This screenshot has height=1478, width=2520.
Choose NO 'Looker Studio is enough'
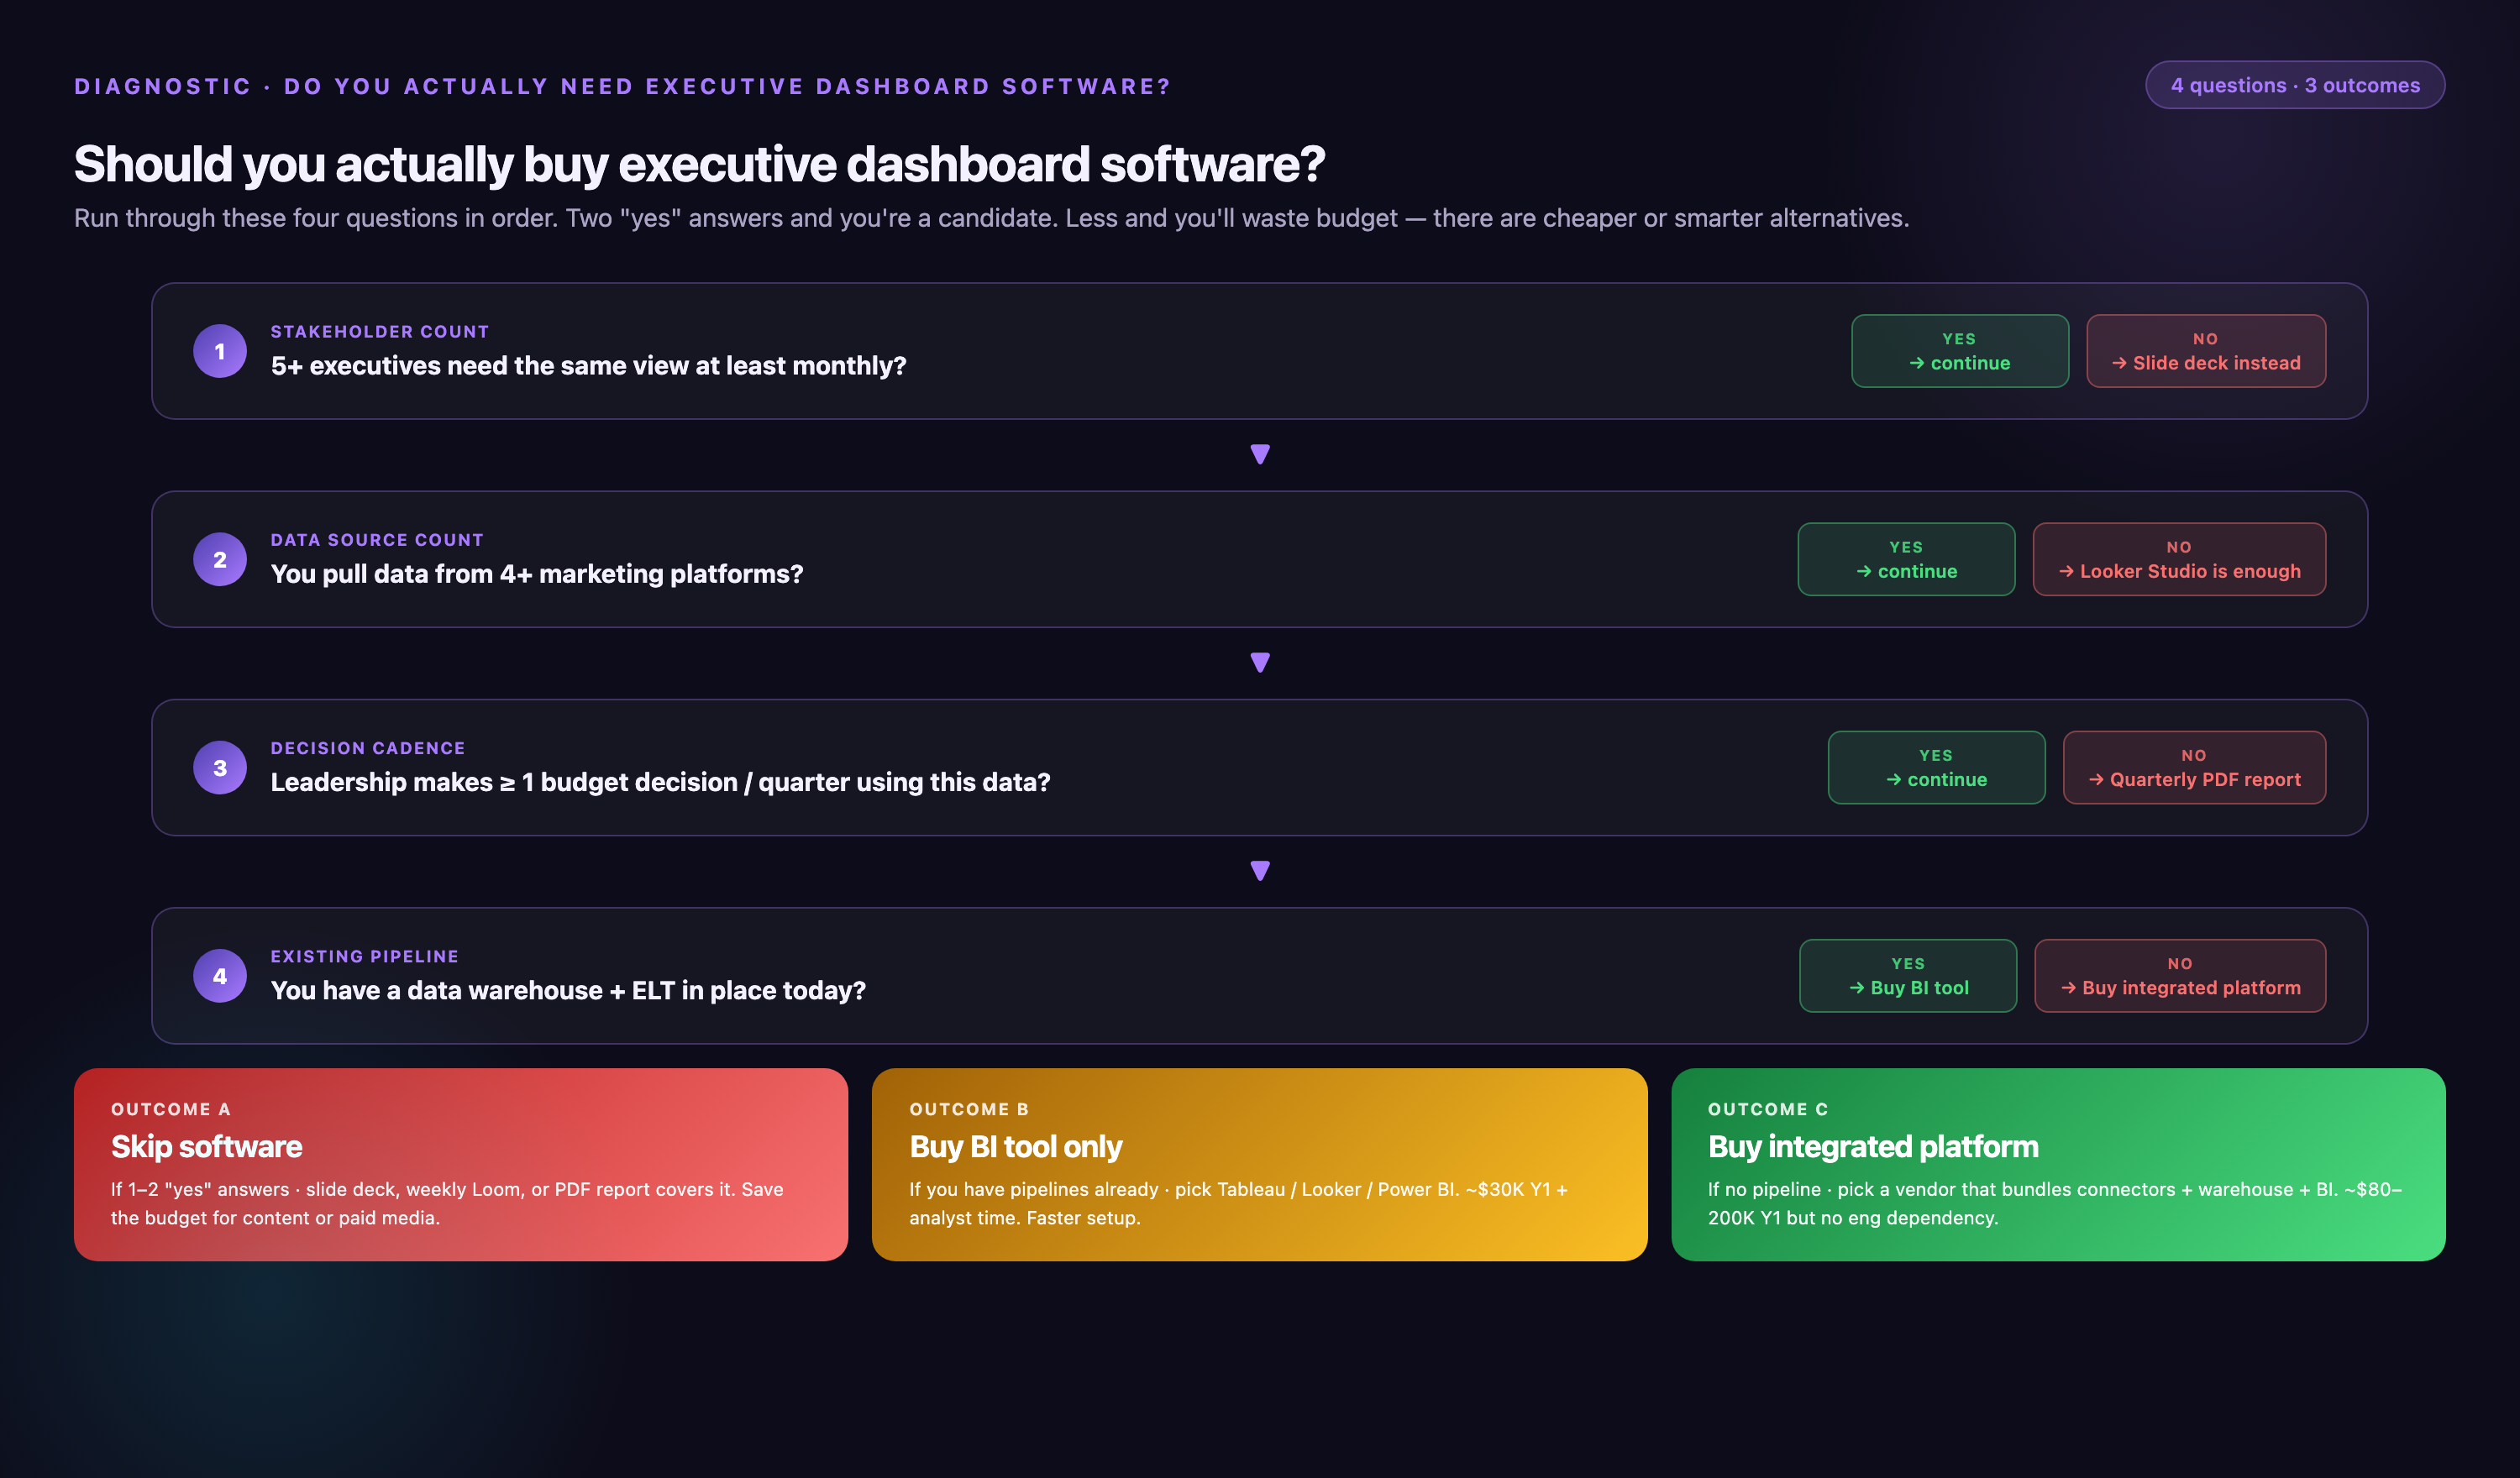pyautogui.click(x=2179, y=559)
